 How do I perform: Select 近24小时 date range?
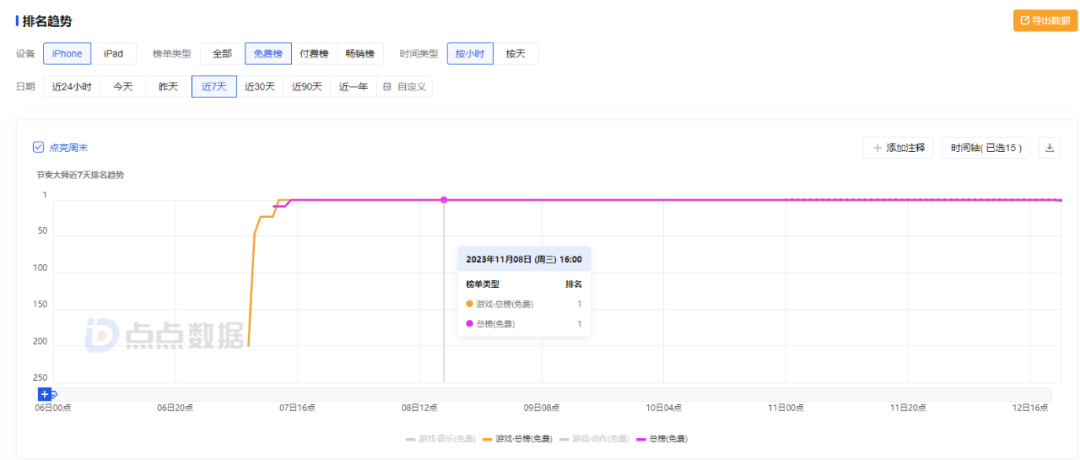pos(72,87)
